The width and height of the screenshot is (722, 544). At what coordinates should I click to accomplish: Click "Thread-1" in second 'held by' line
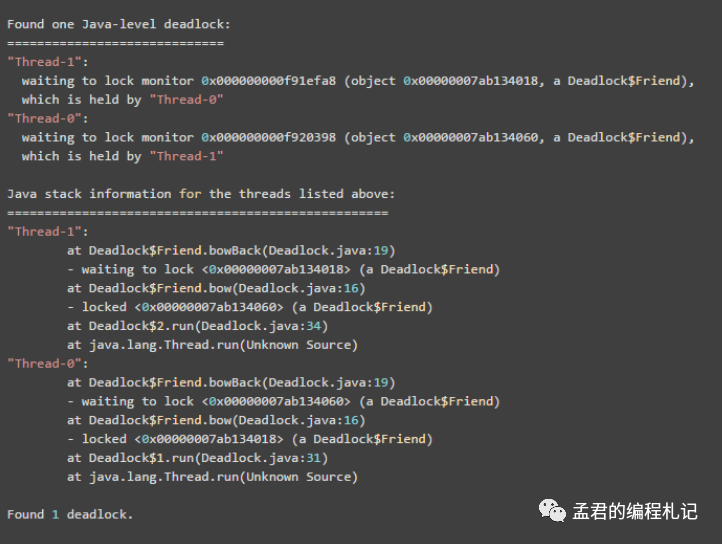pos(186,156)
